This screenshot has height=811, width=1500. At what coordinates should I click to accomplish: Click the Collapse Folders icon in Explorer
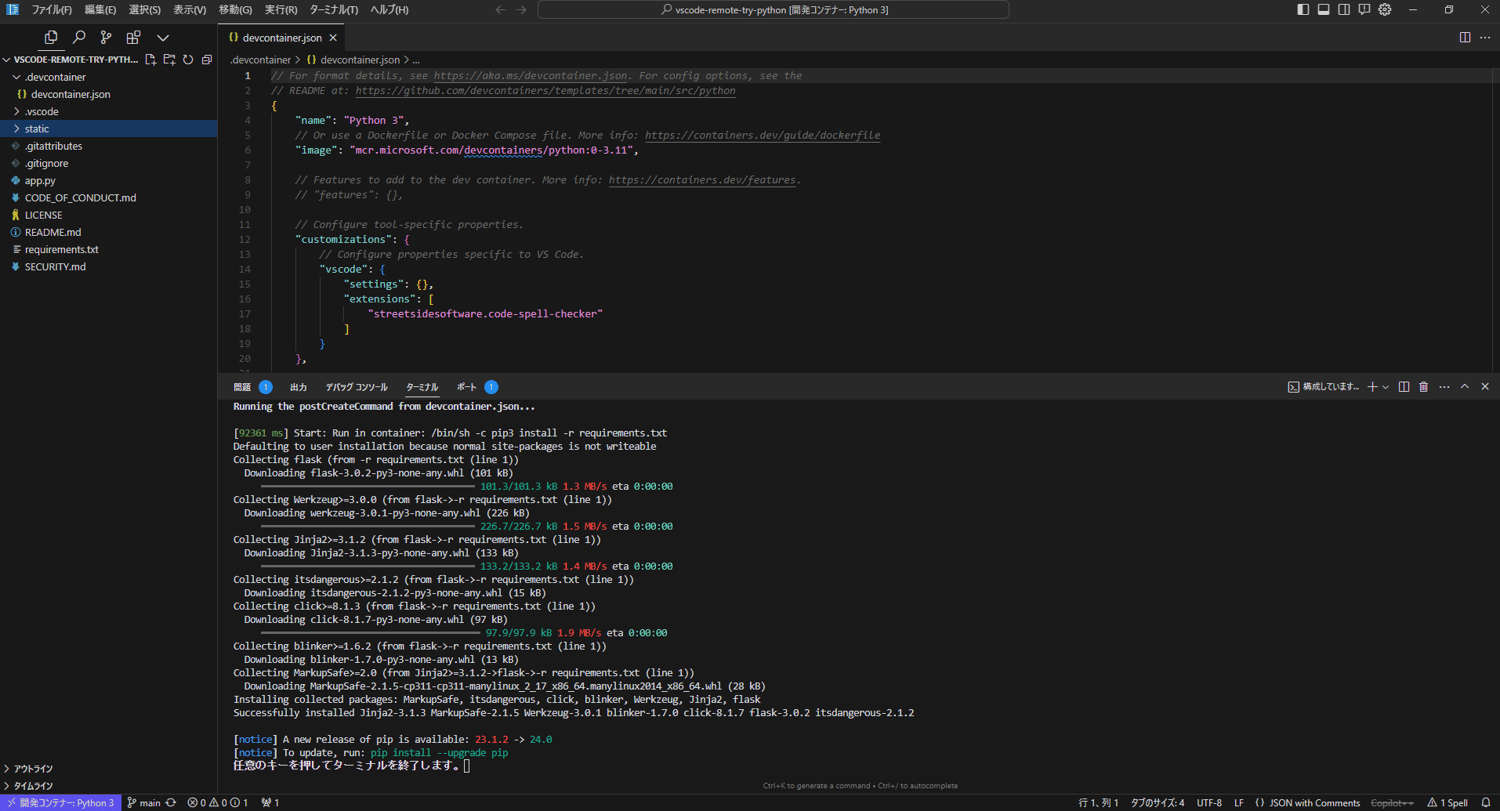coord(207,59)
